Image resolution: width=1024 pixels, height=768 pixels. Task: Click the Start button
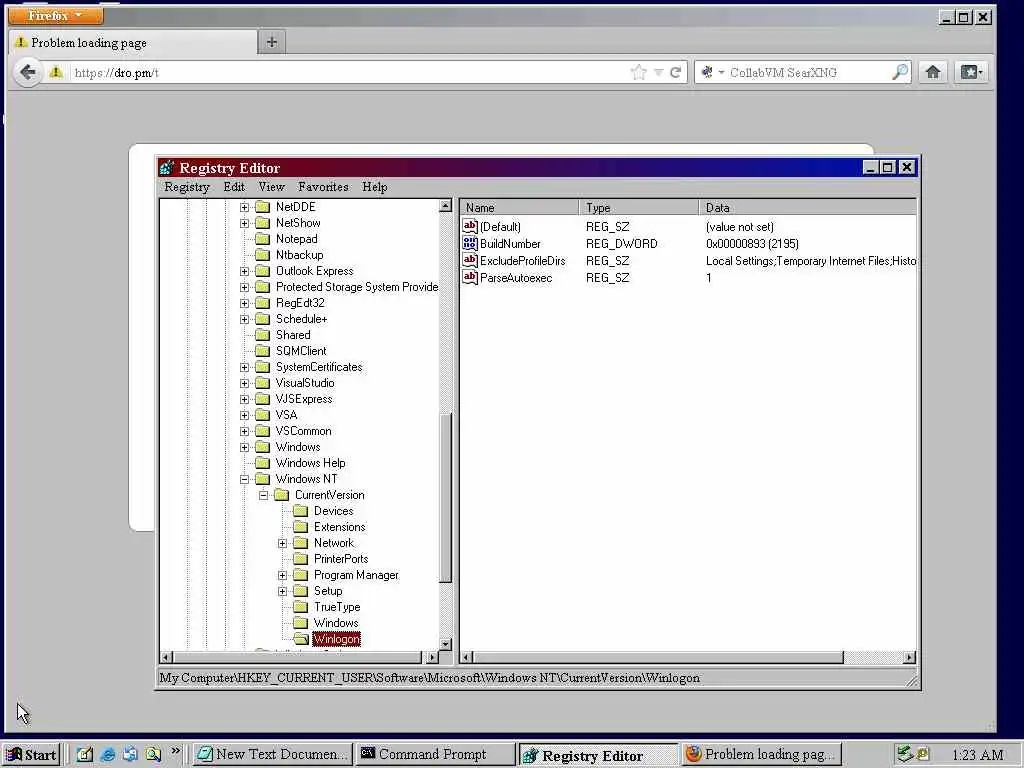click(x=31, y=754)
